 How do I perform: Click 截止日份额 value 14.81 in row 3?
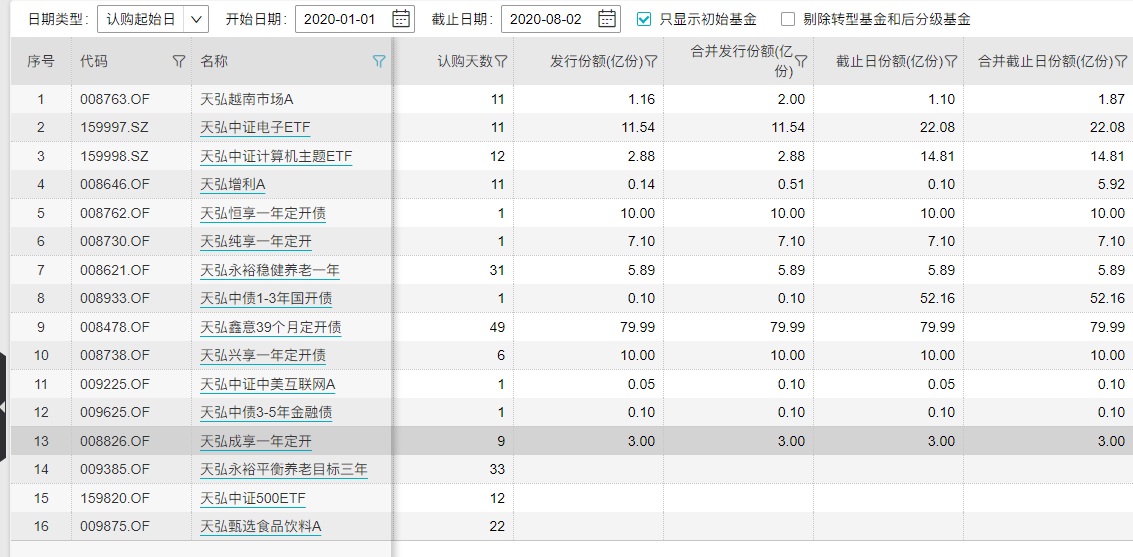(937, 156)
